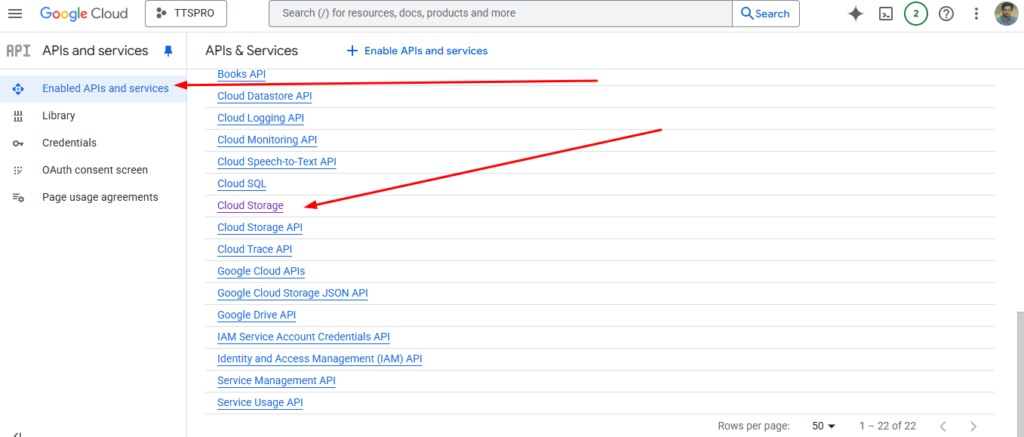1024x437 pixels.
Task: Click Enable APIs and services button
Action: [x=417, y=51]
